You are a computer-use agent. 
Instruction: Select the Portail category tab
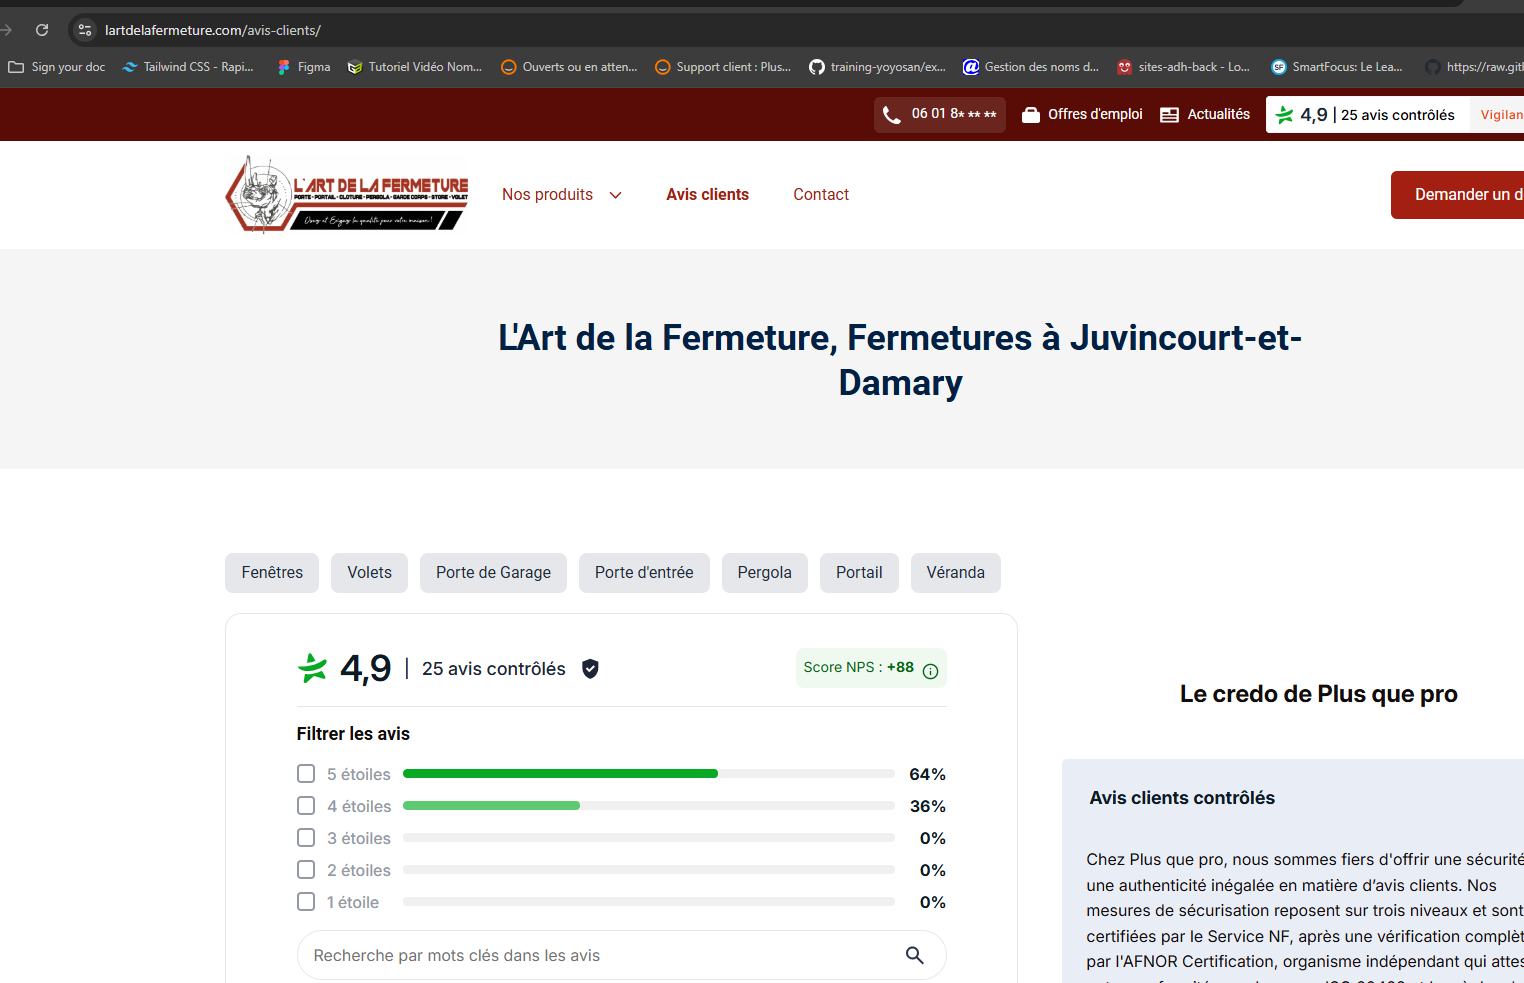(x=859, y=573)
